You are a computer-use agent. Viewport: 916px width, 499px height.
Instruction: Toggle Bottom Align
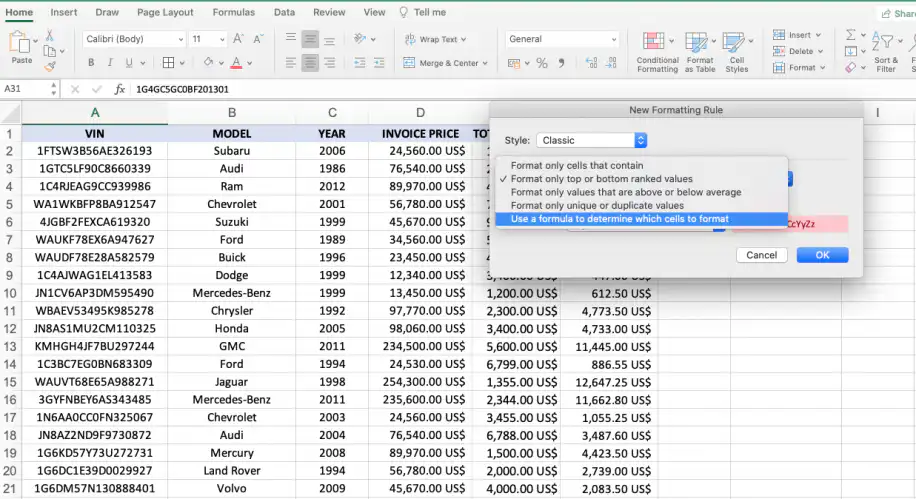329,39
